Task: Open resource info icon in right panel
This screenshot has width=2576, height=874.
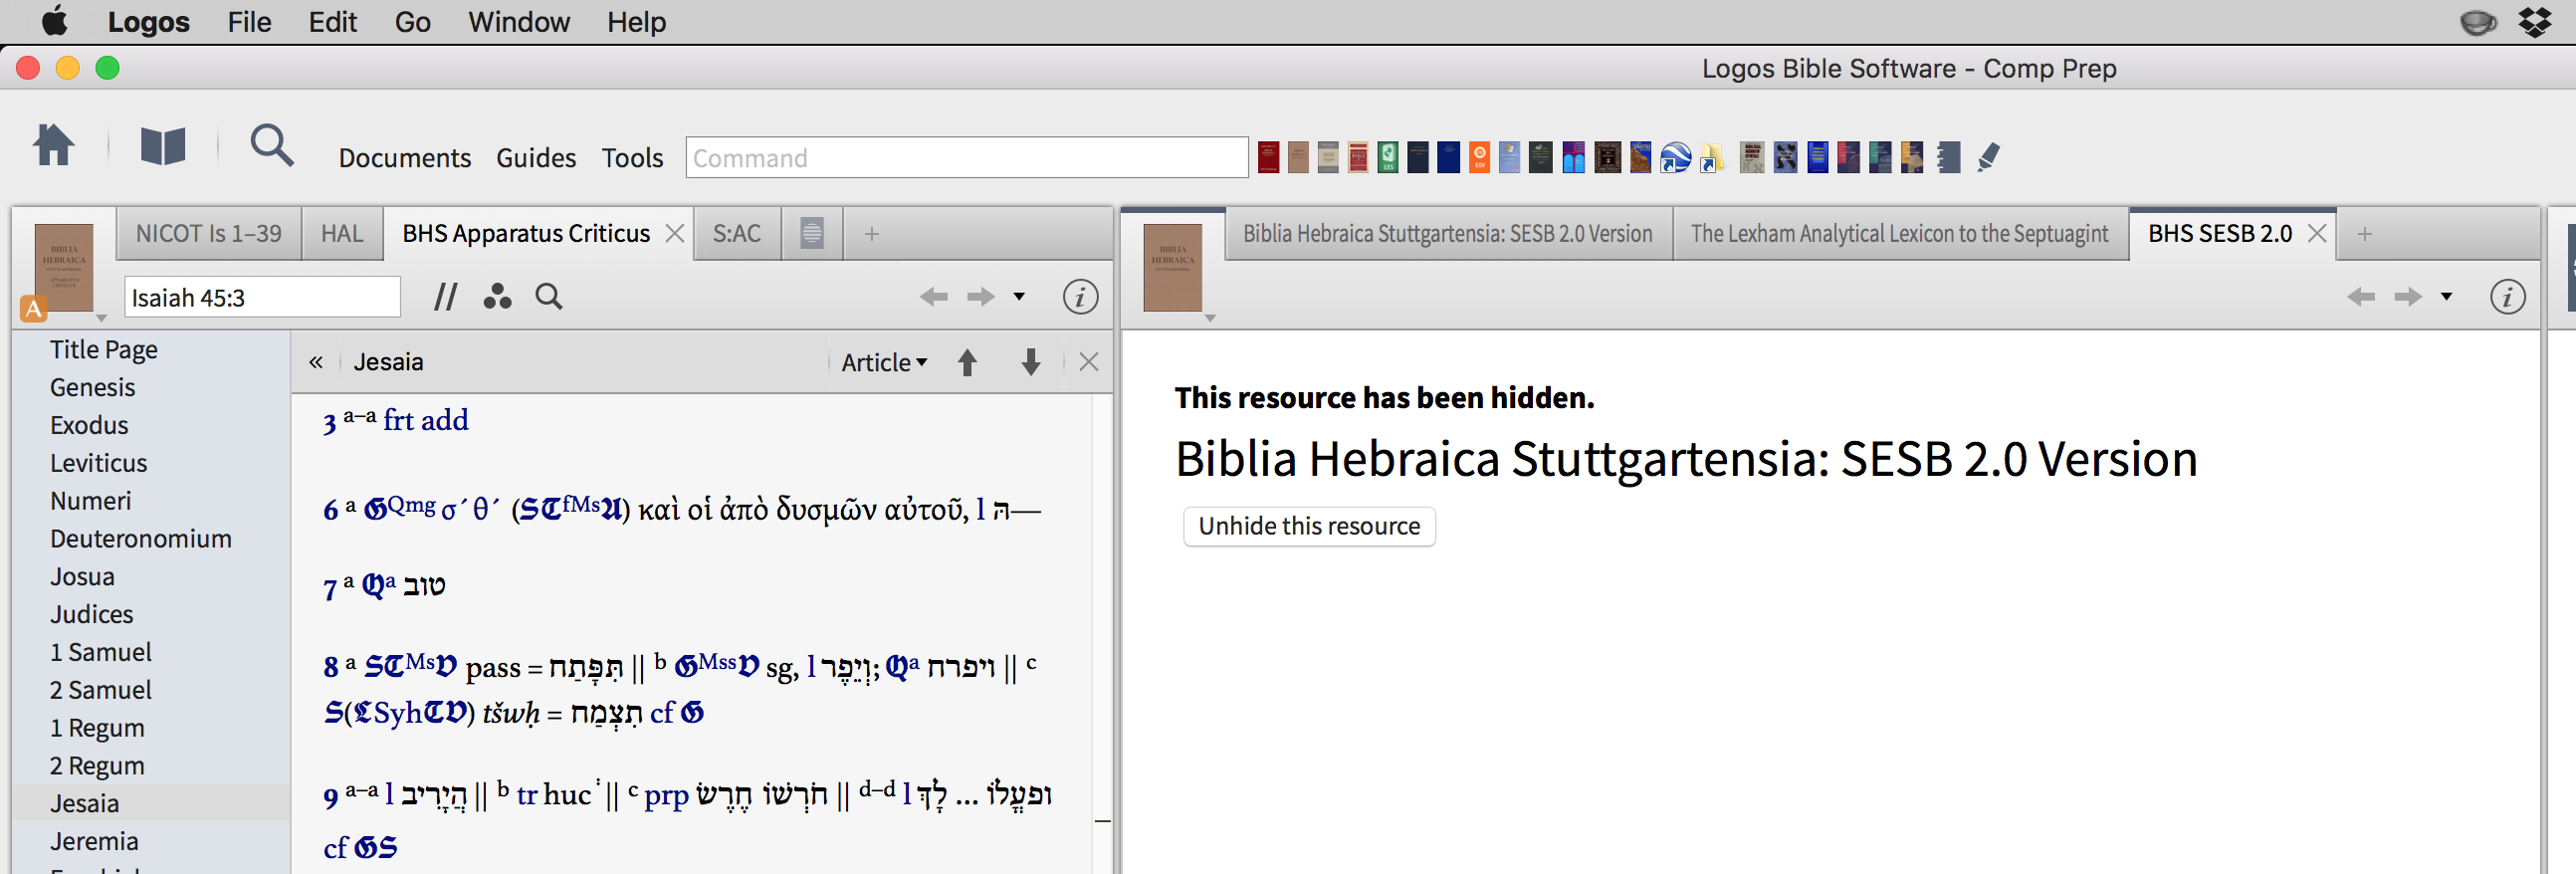Action: (x=2507, y=297)
